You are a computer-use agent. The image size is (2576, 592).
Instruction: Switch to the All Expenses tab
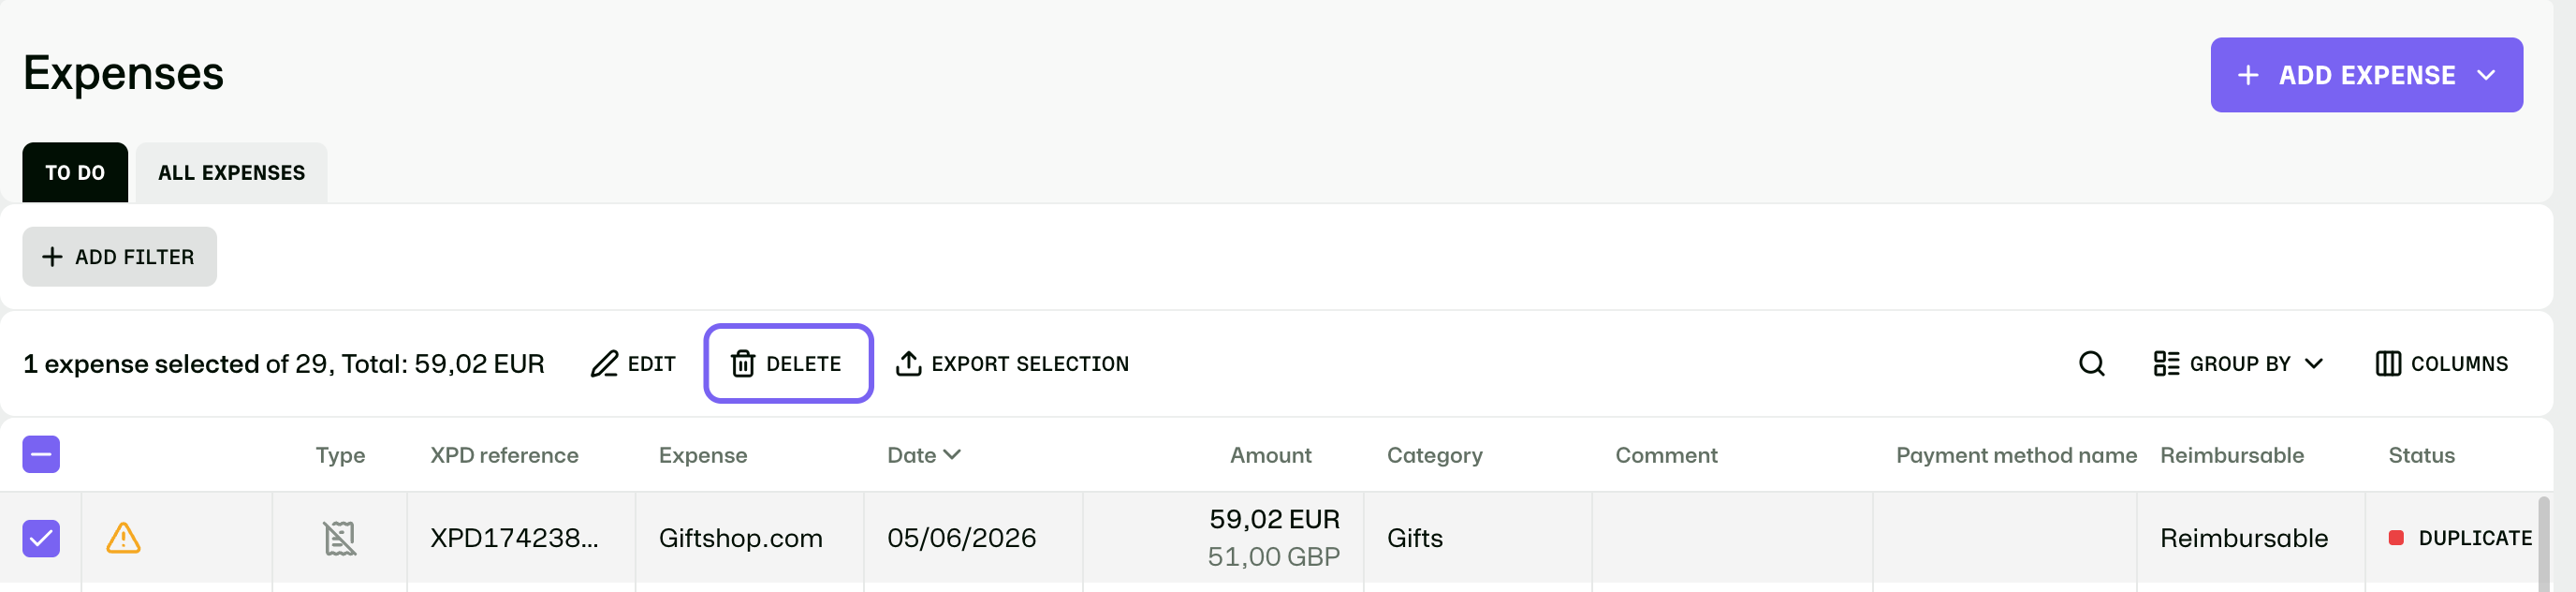pyautogui.click(x=231, y=173)
